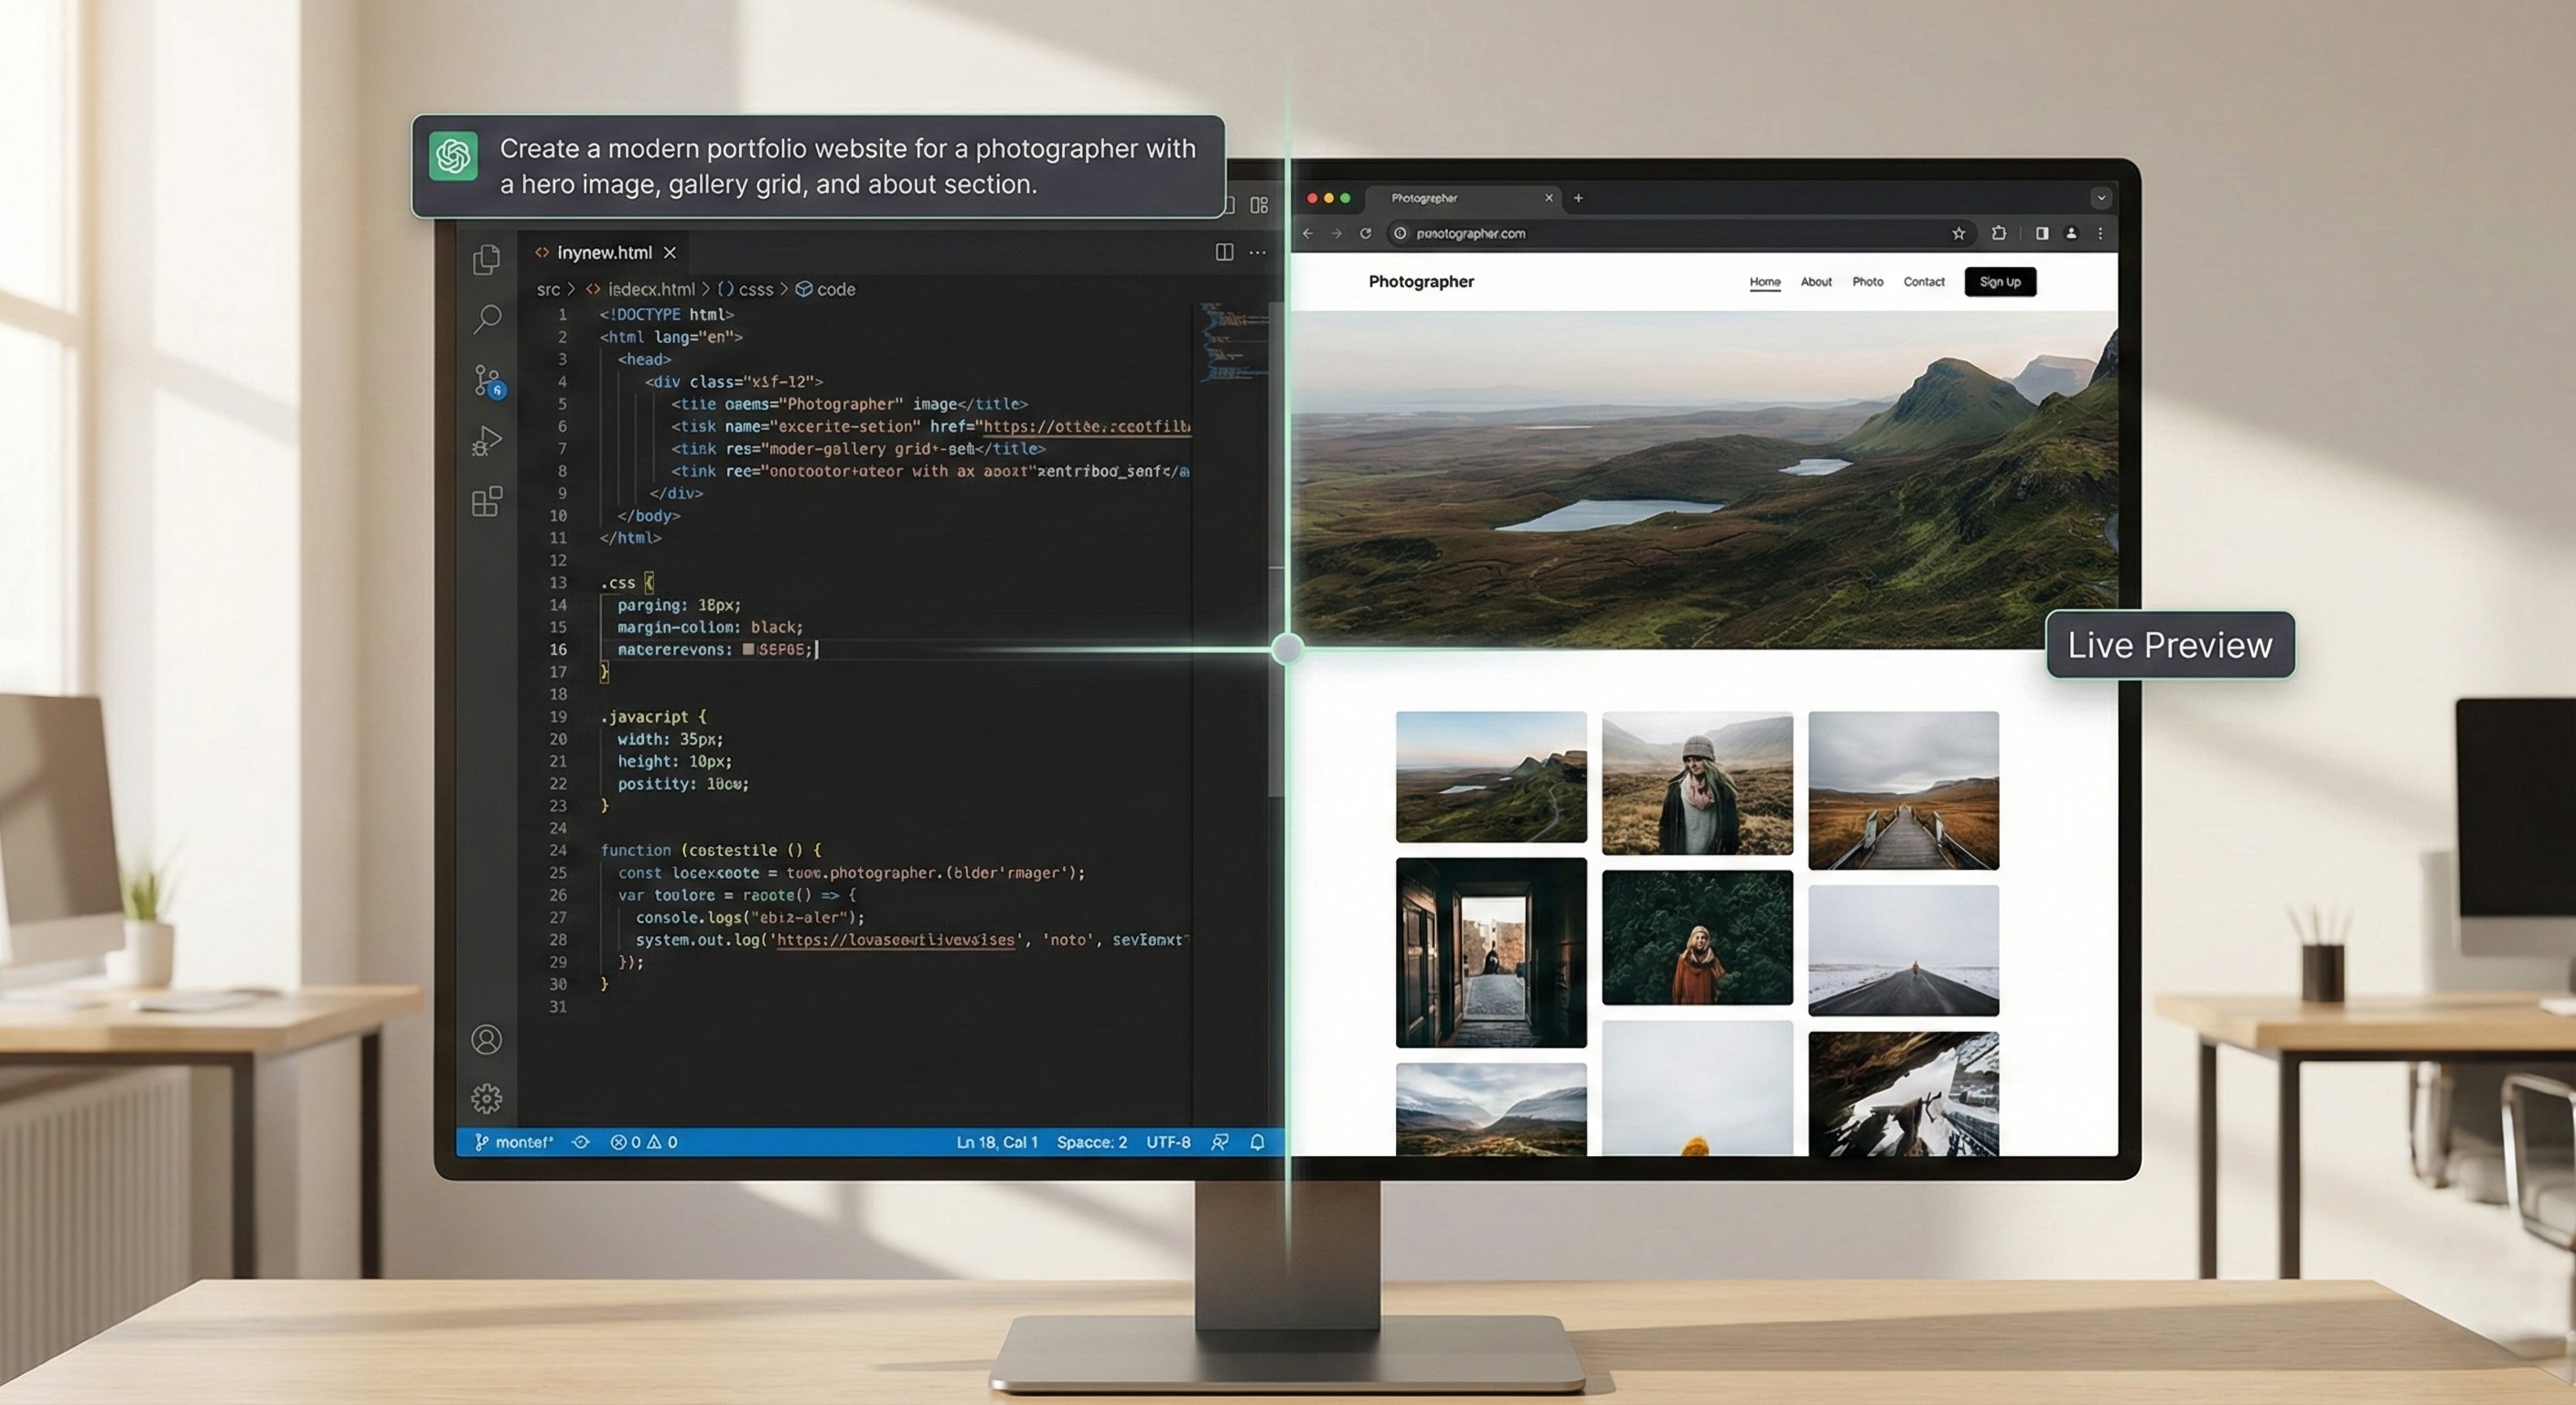
Task: Select the Run and Debug icon
Action: pos(487,440)
